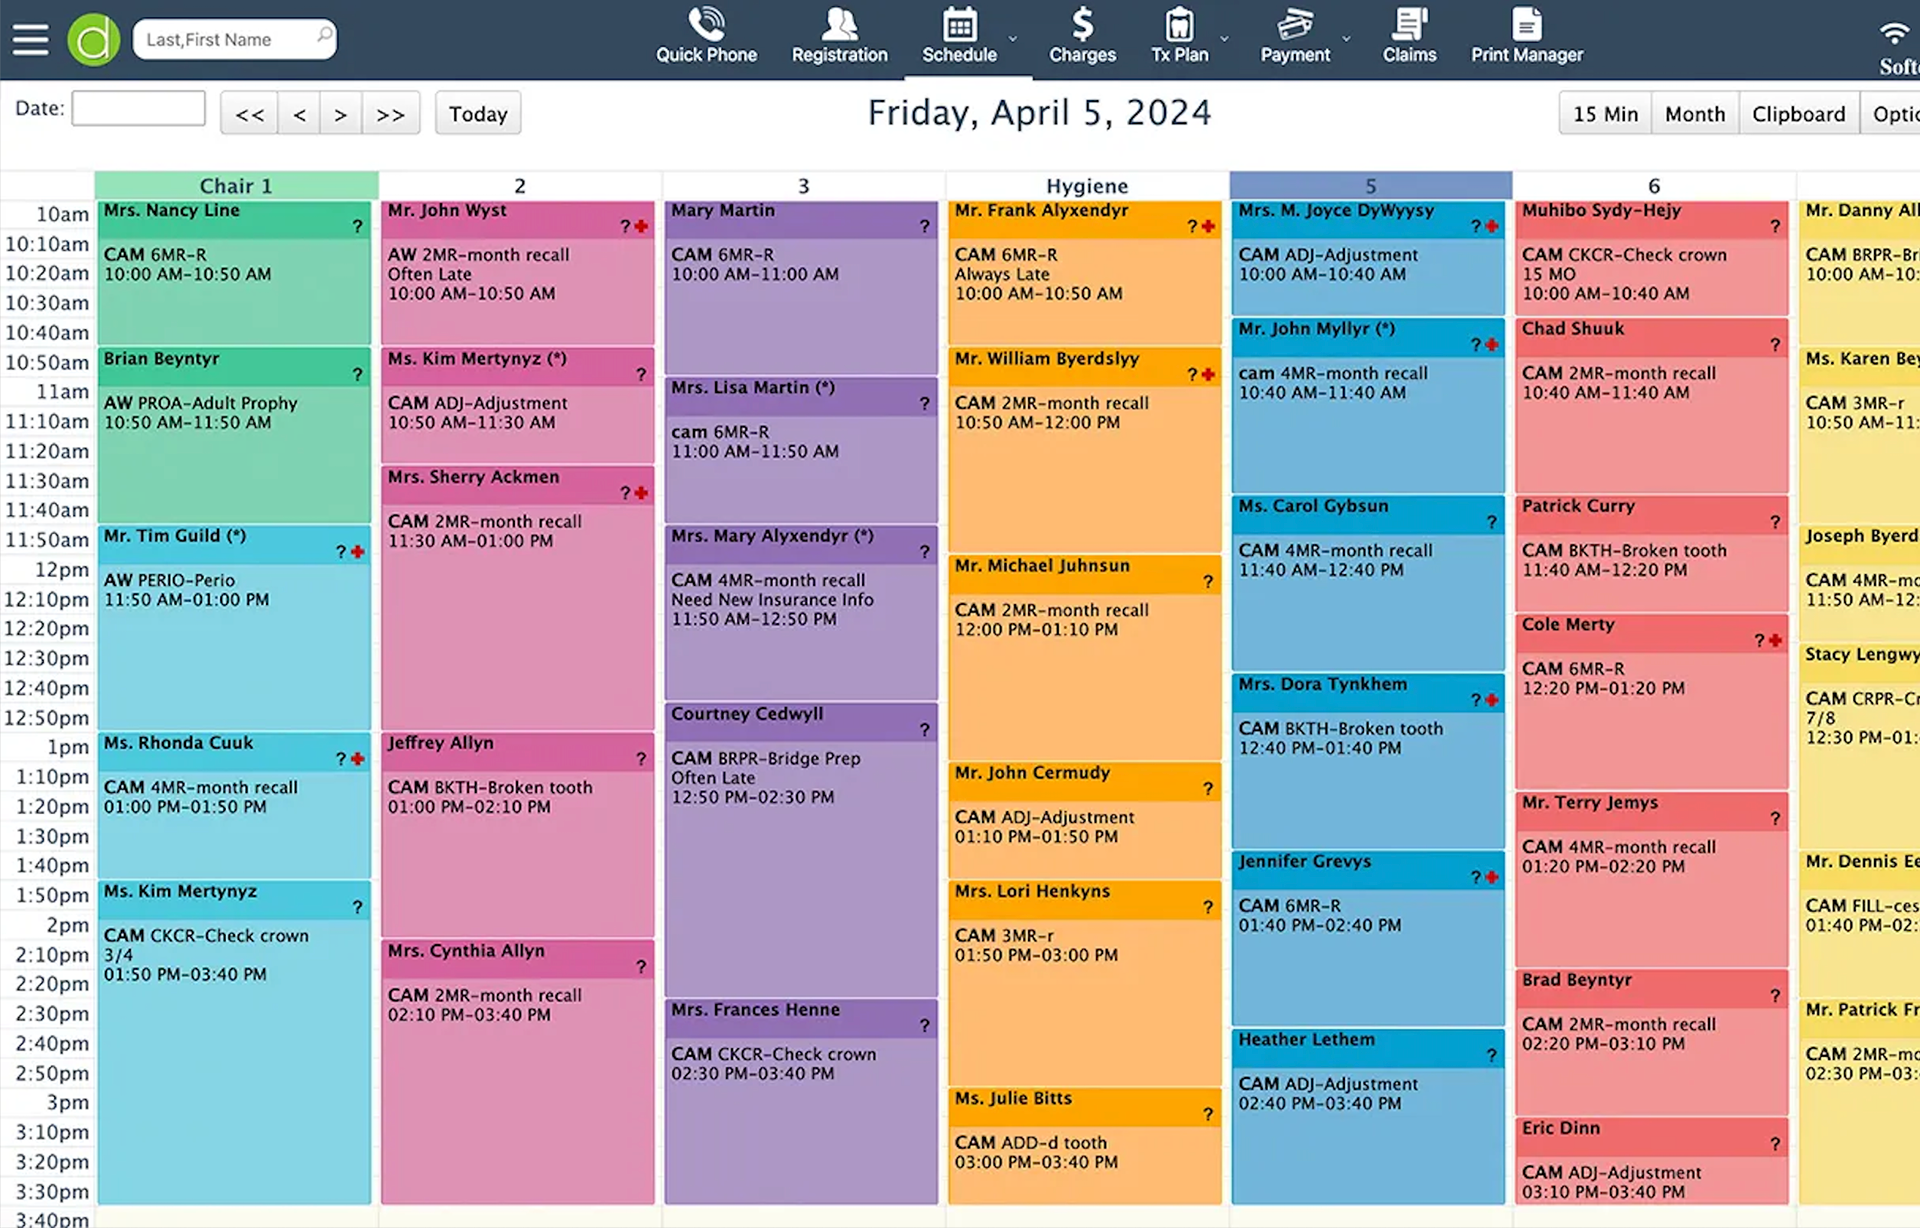
Task: Open the hamburger menu icon
Action: [30, 39]
